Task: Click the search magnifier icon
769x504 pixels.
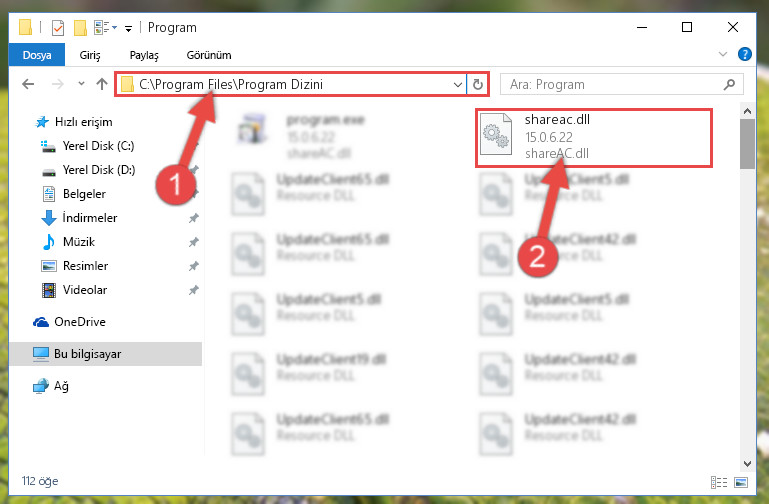Action: pos(729,85)
